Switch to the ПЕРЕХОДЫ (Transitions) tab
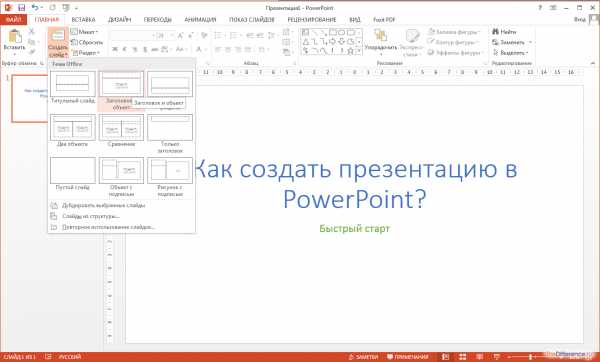 point(158,20)
